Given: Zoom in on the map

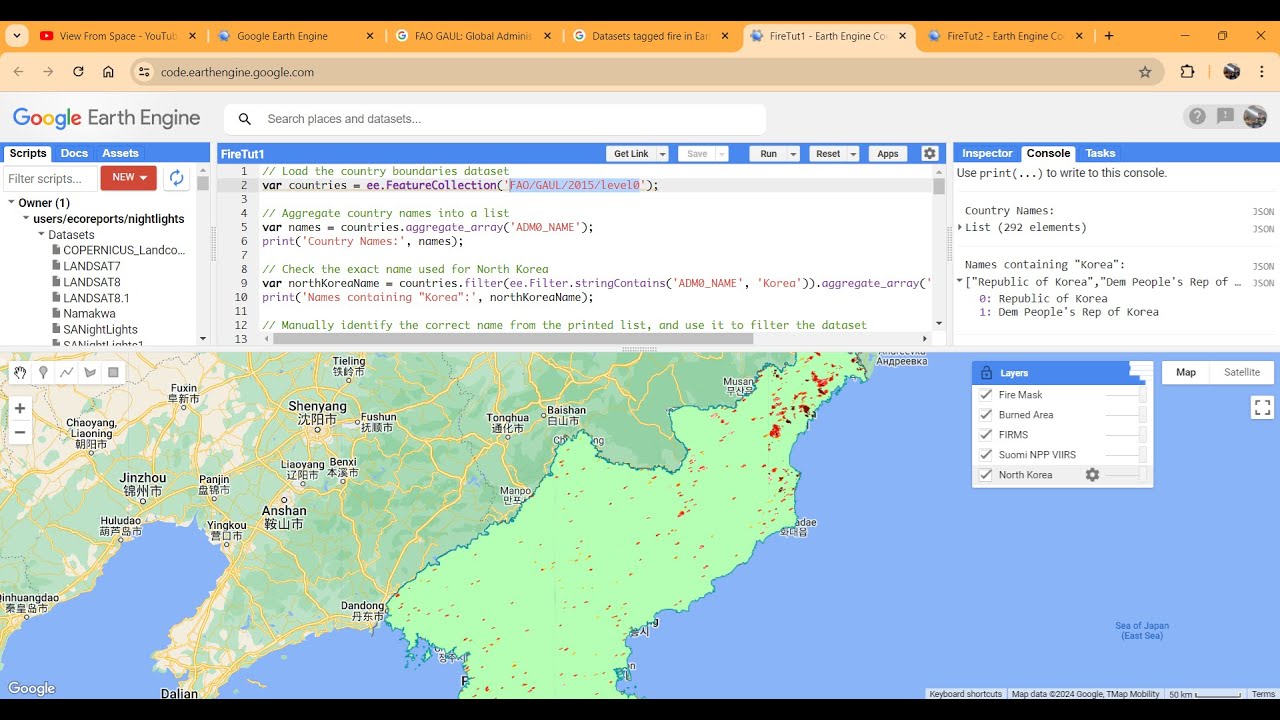Looking at the screenshot, I should 20,408.
